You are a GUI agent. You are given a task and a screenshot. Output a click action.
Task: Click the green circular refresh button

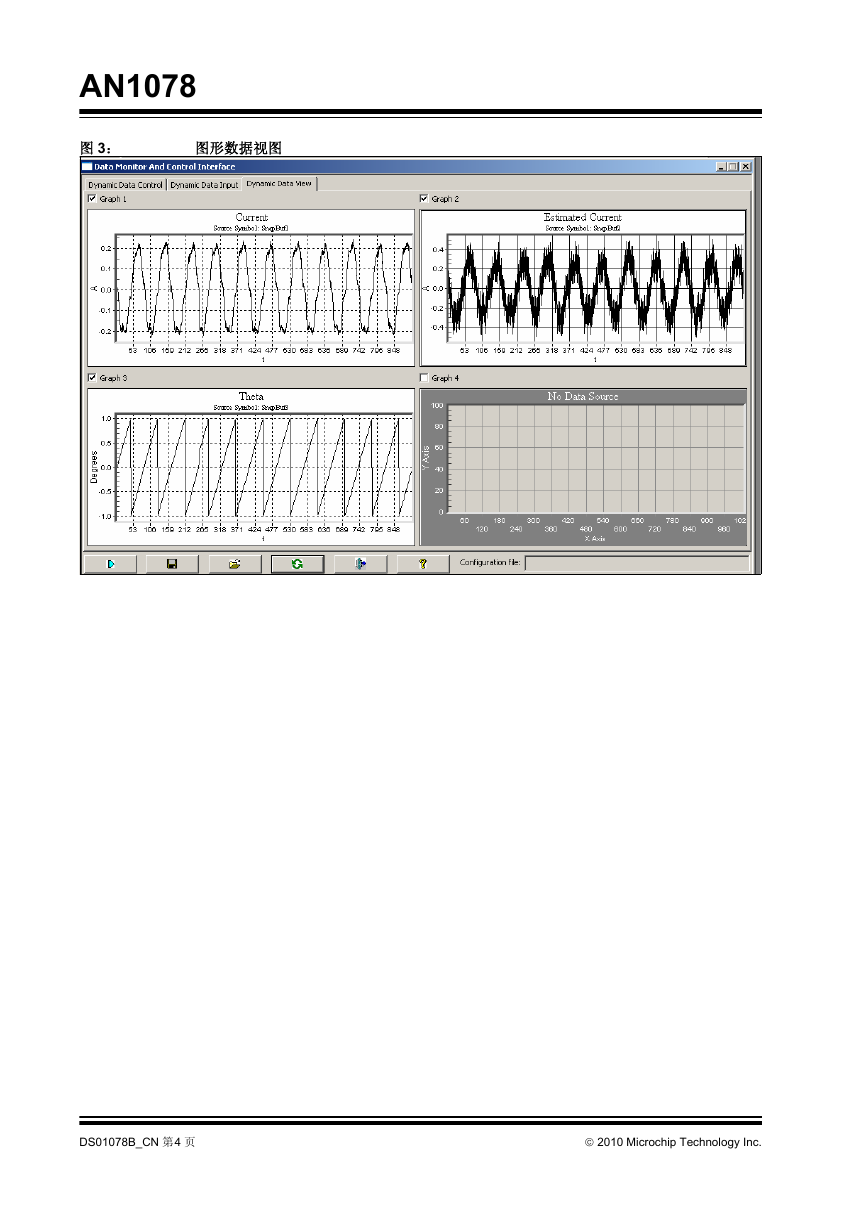pos(297,564)
